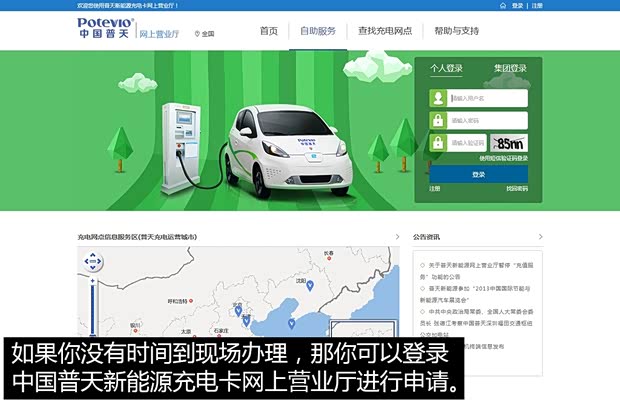Image resolution: width=620 pixels, height=411 pixels.
Task: Open 首页 navigation menu item
Action: click(x=269, y=31)
